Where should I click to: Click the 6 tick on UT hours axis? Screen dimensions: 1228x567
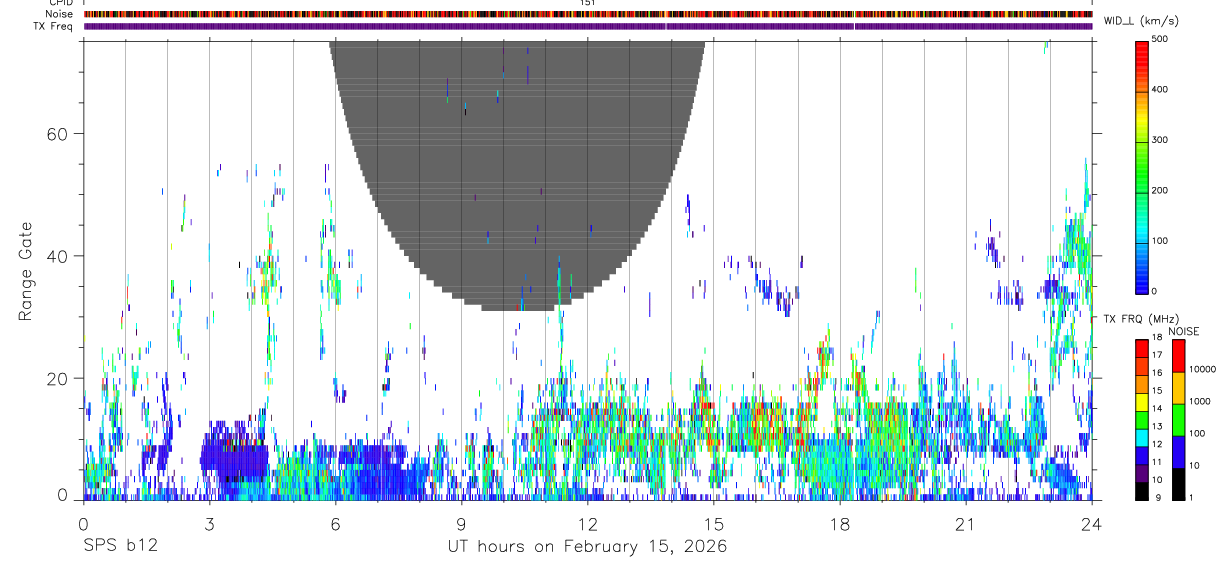point(335,524)
